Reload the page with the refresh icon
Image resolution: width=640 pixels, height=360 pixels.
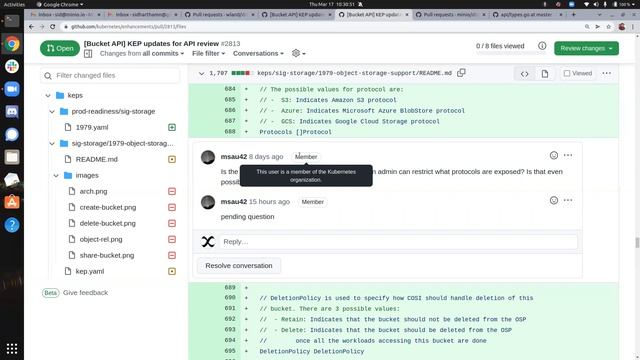[53, 27]
